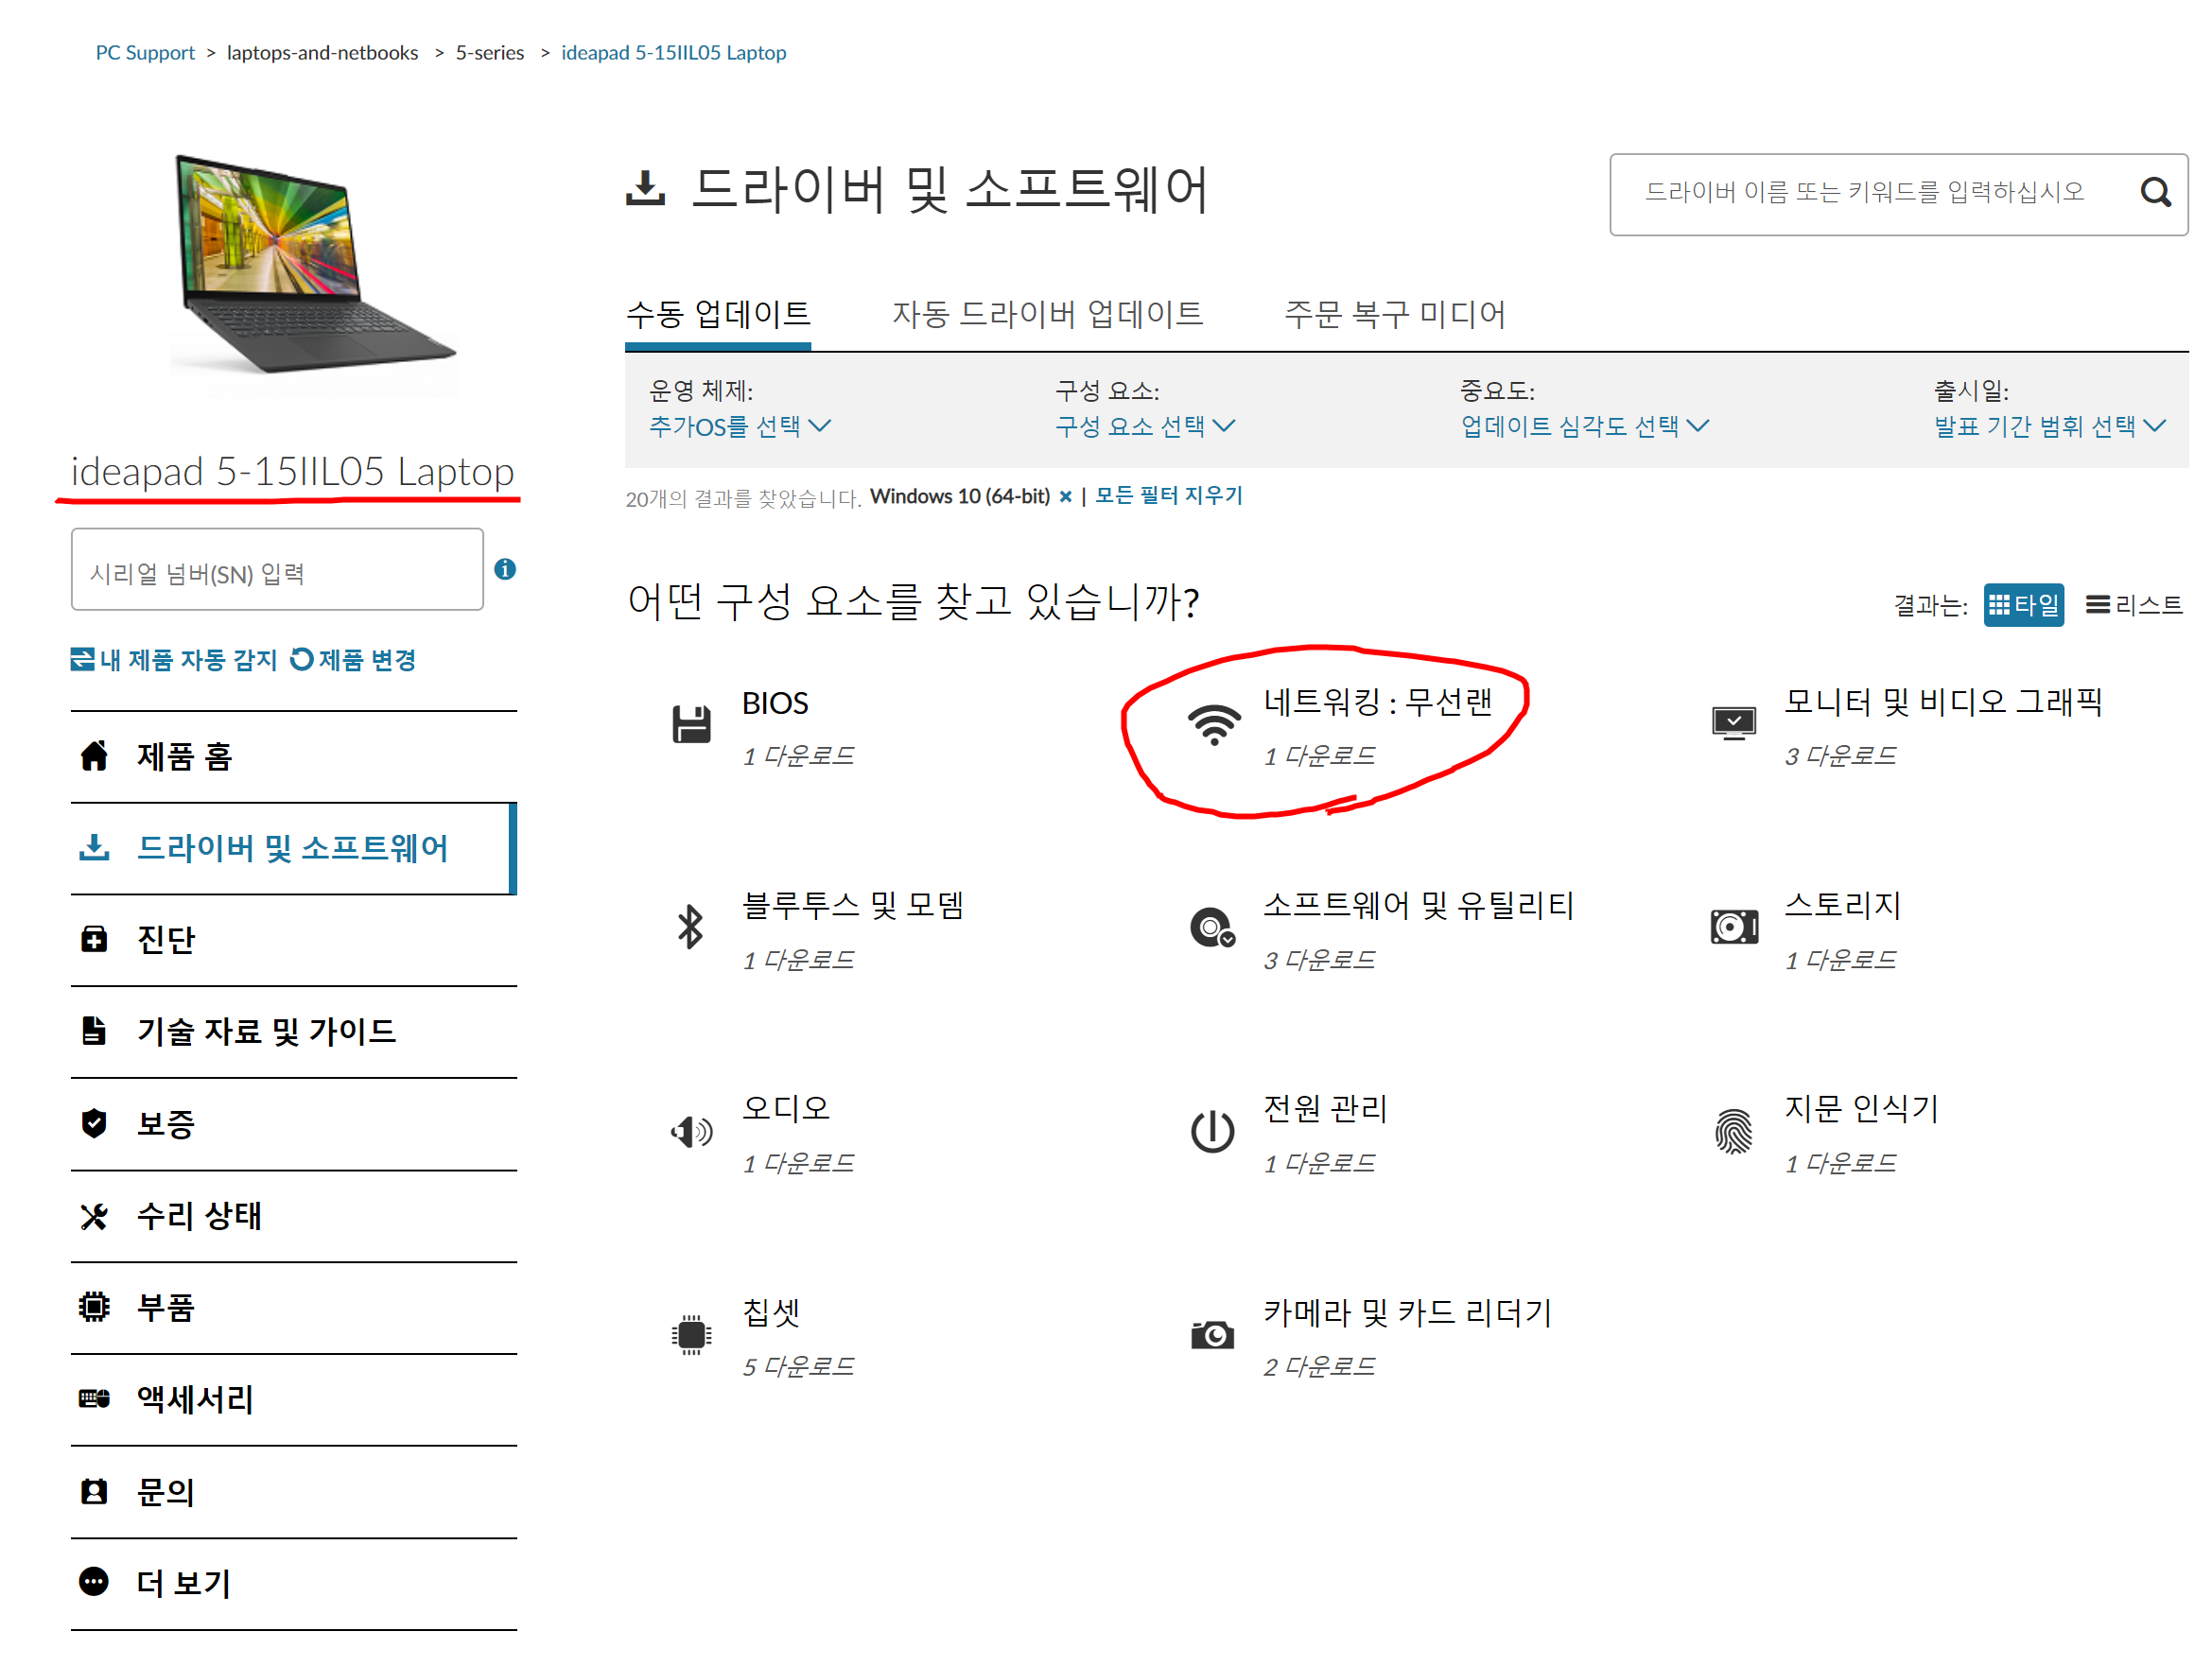This screenshot has height=1666, width=2212.
Task: Remove the Windows 10 (64-bit) filter
Action: [1065, 497]
